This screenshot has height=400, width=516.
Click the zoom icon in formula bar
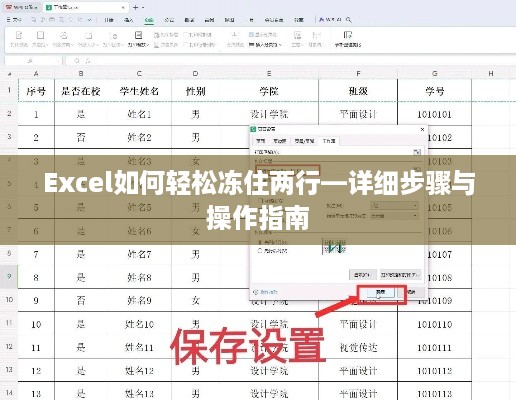click(77, 61)
